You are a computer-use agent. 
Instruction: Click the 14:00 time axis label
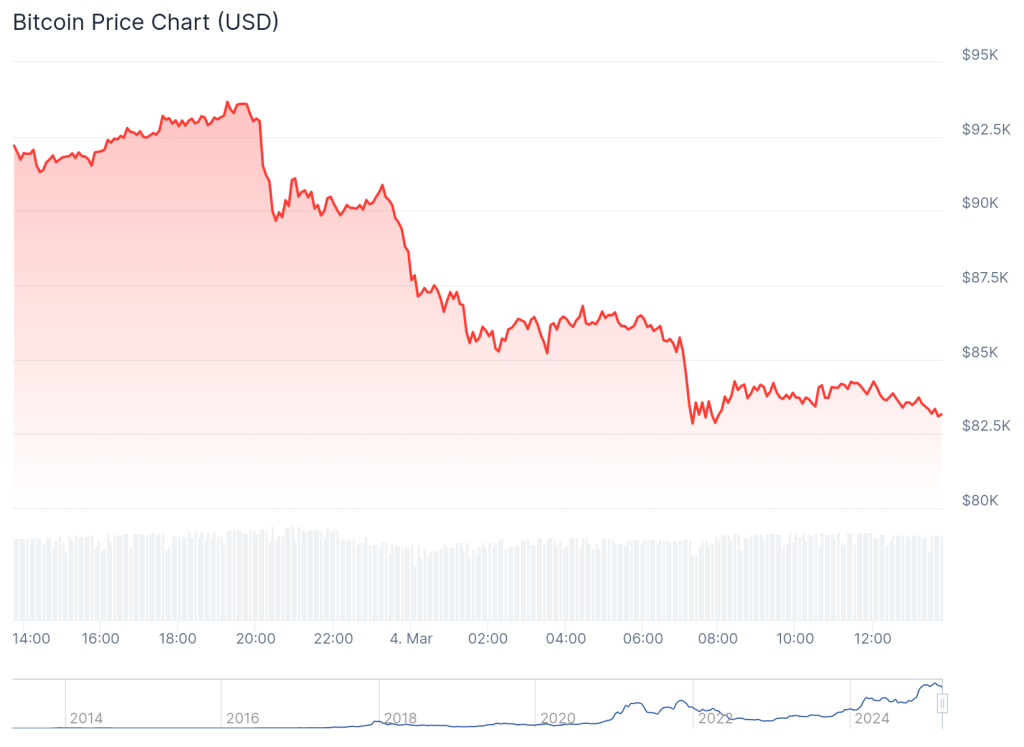pos(32,639)
